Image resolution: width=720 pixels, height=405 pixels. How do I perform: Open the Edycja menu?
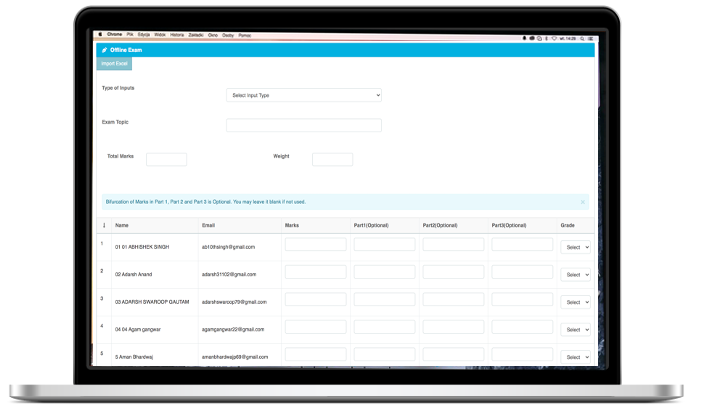(x=144, y=35)
